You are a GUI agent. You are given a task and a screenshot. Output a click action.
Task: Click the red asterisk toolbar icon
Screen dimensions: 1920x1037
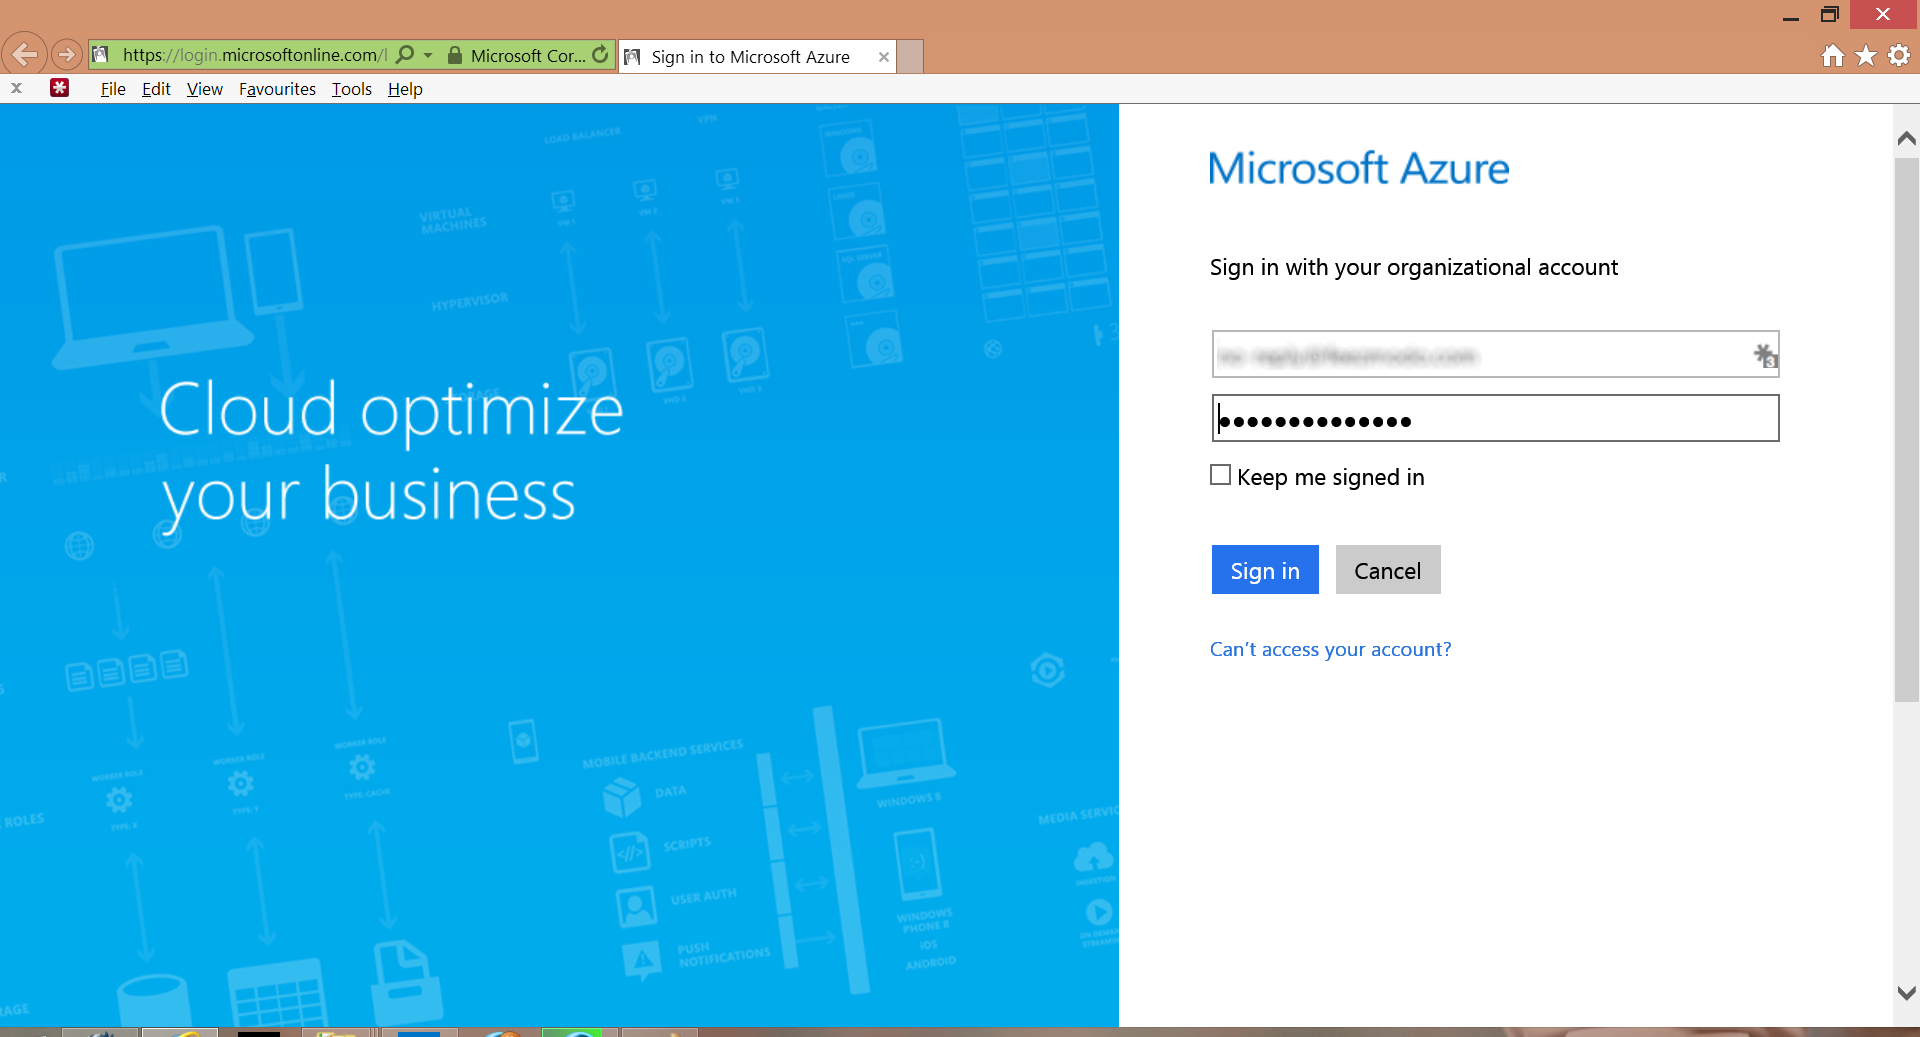click(60, 88)
